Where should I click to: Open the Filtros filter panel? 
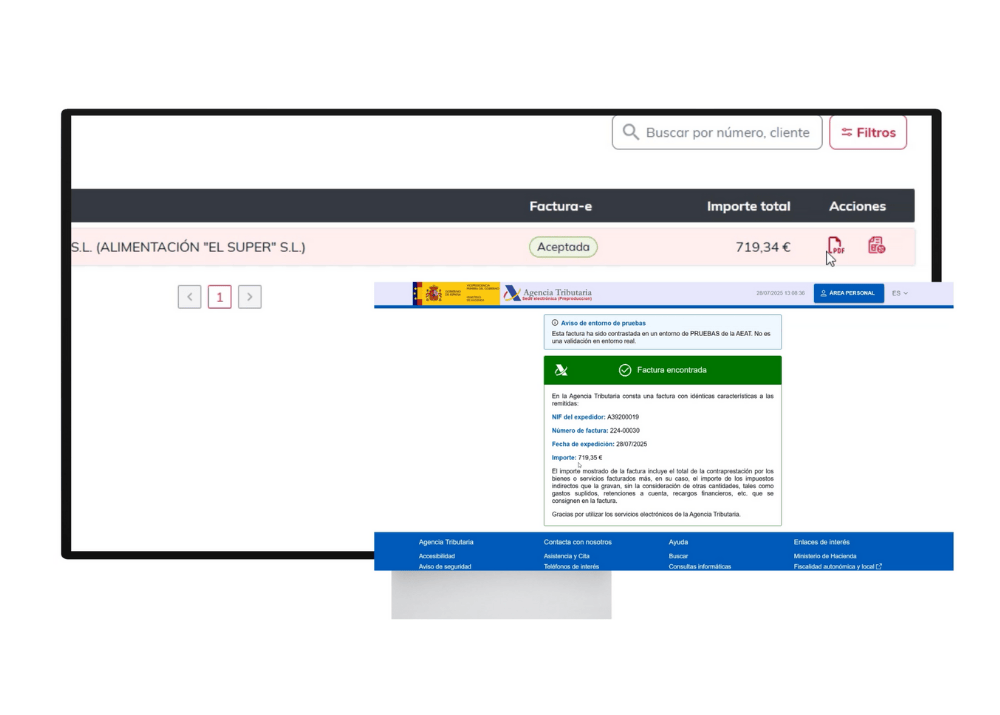tap(867, 132)
